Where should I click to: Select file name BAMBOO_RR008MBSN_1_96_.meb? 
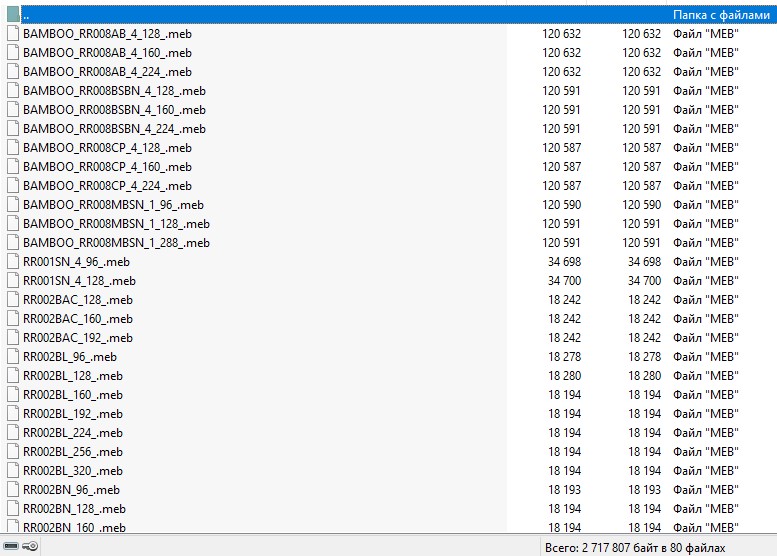(113, 205)
